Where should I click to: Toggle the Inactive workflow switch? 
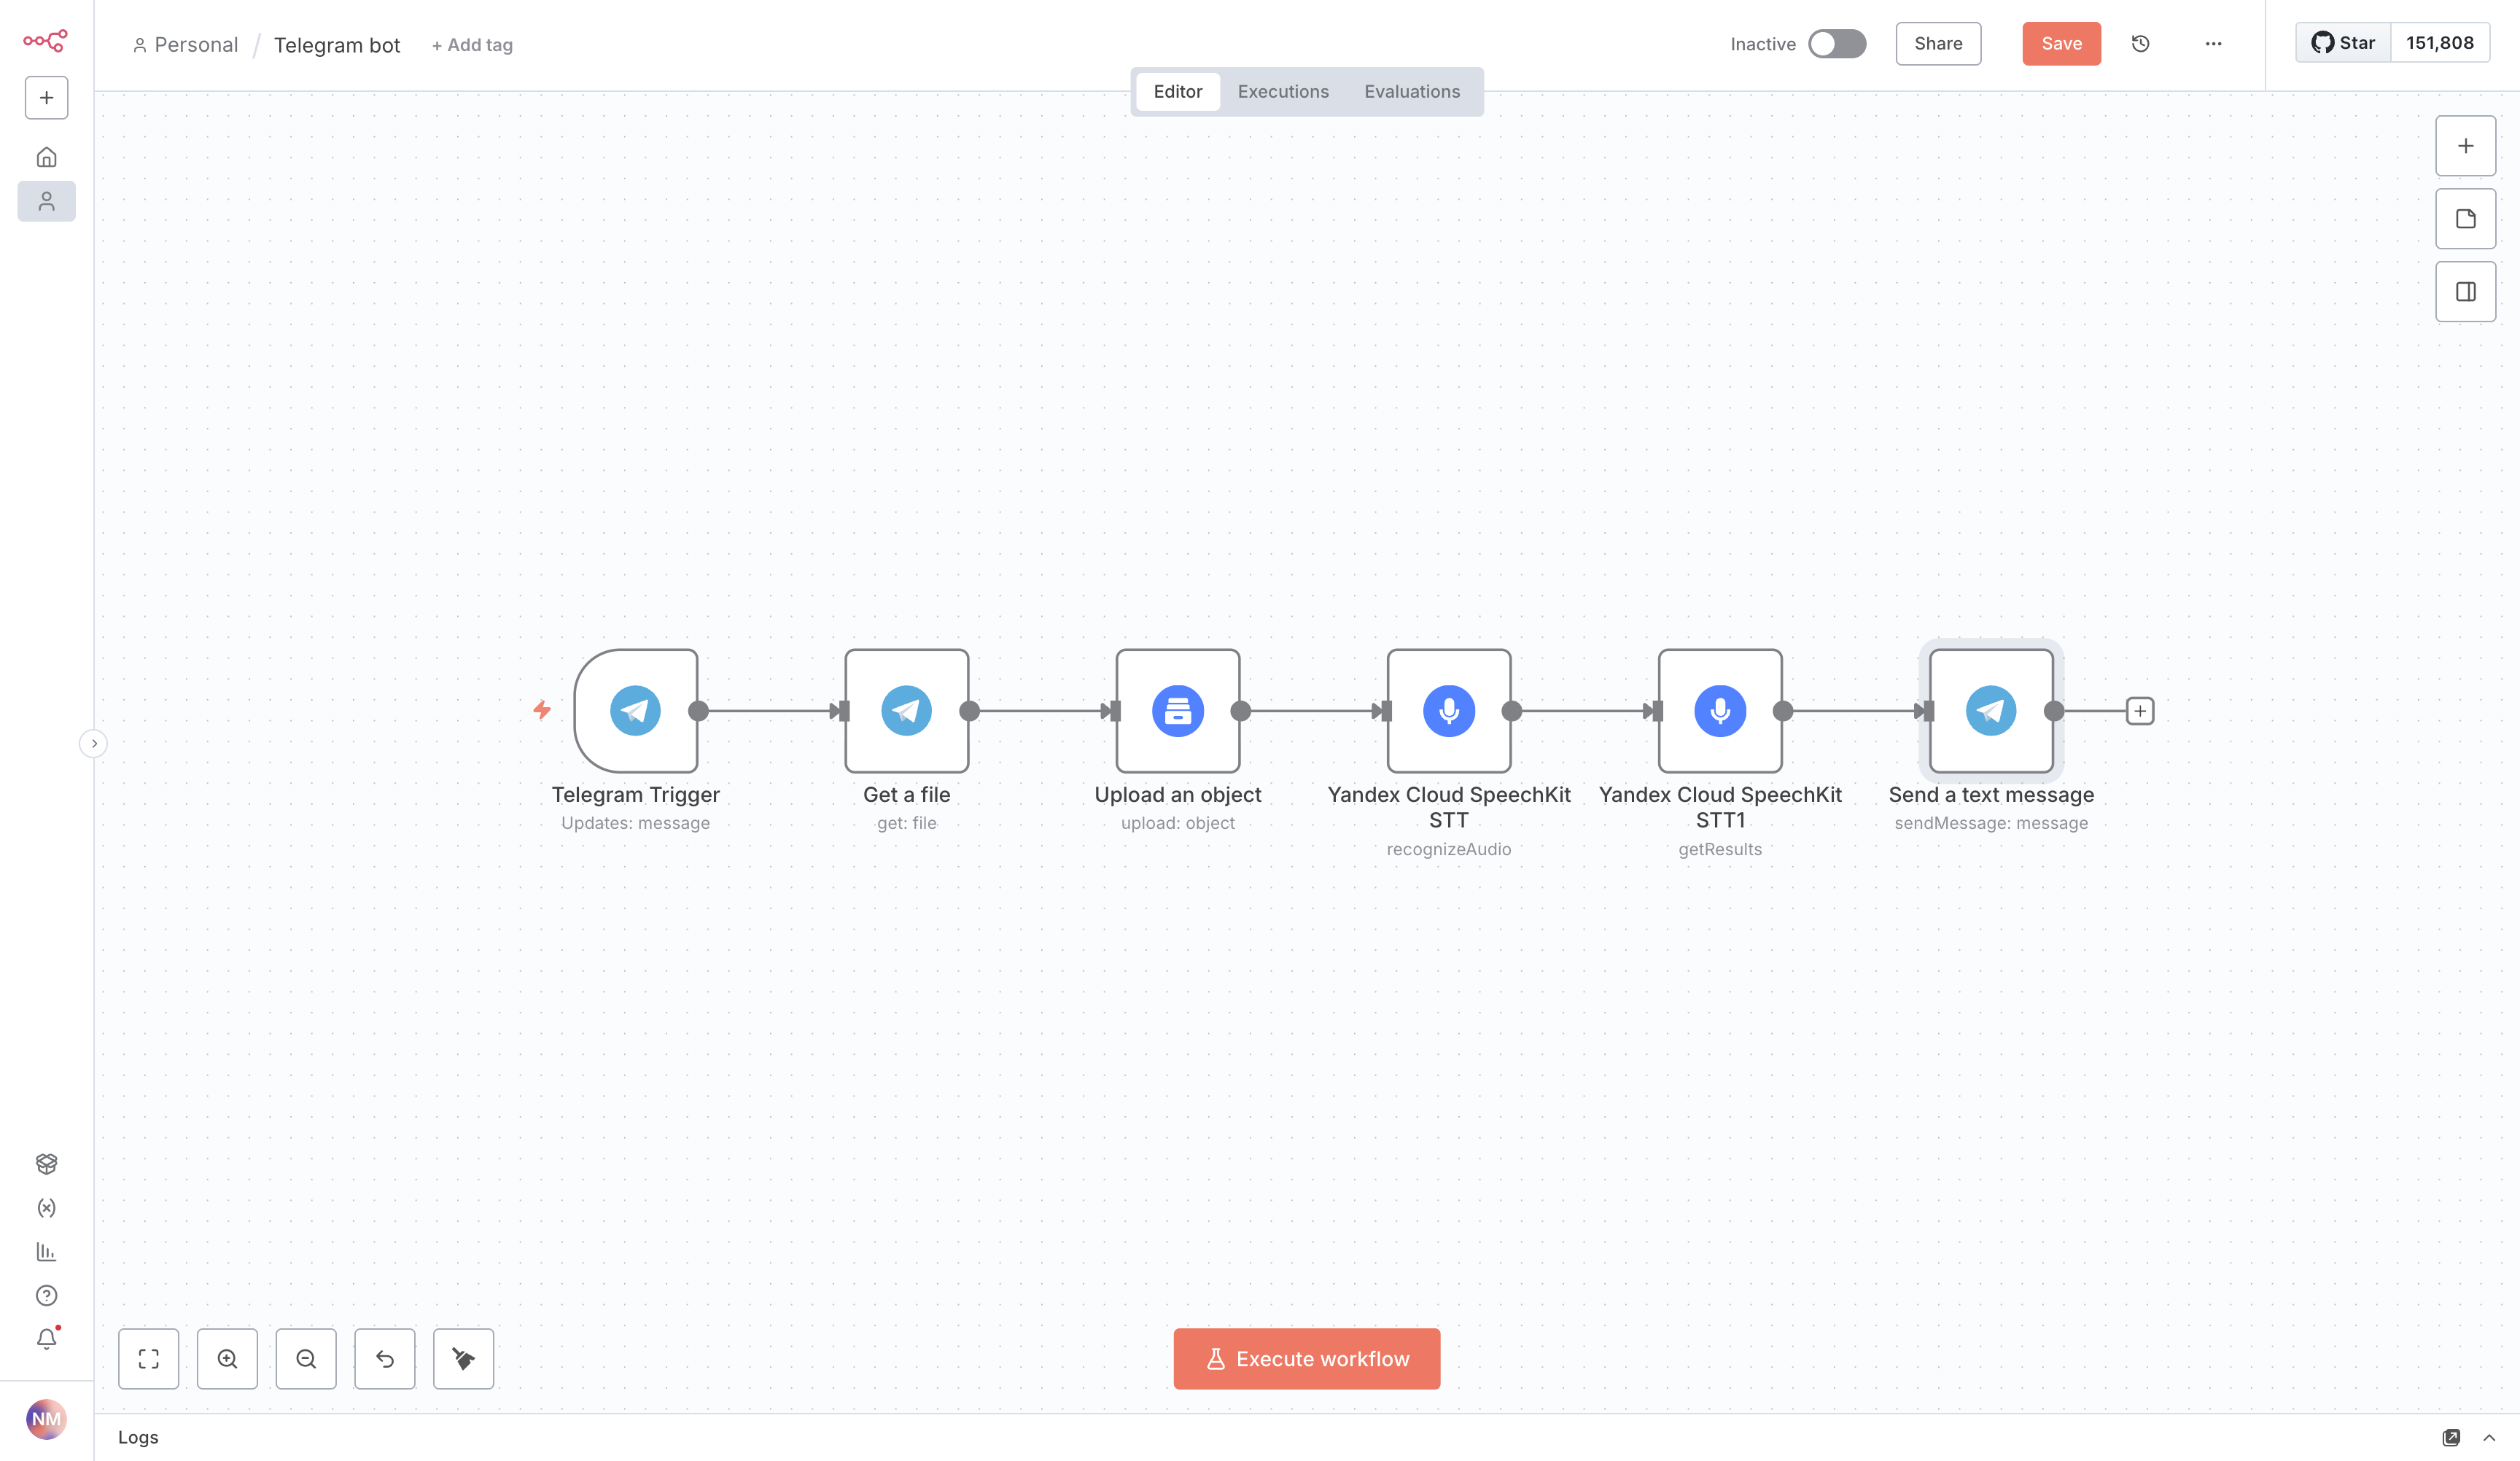tap(1836, 44)
